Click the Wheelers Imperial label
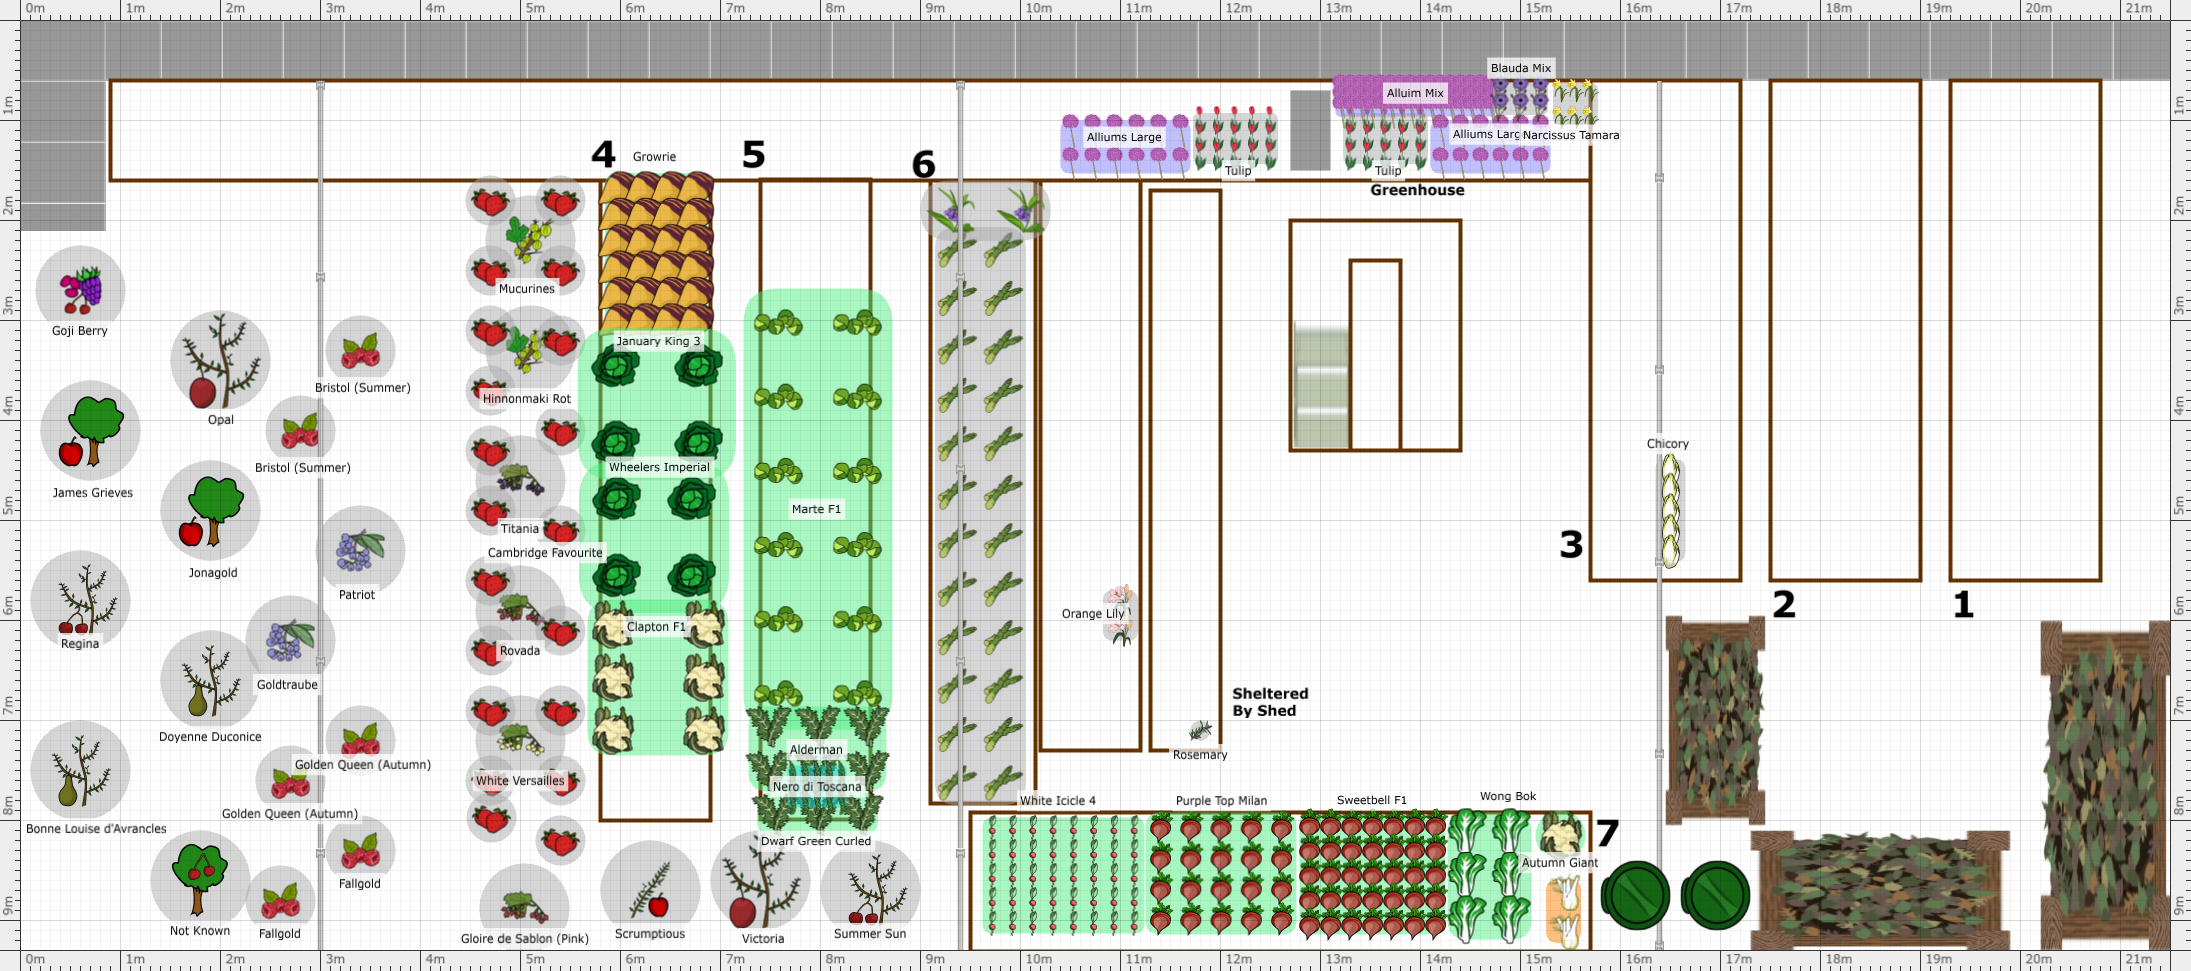Screen dimensions: 2191x971 (659, 467)
